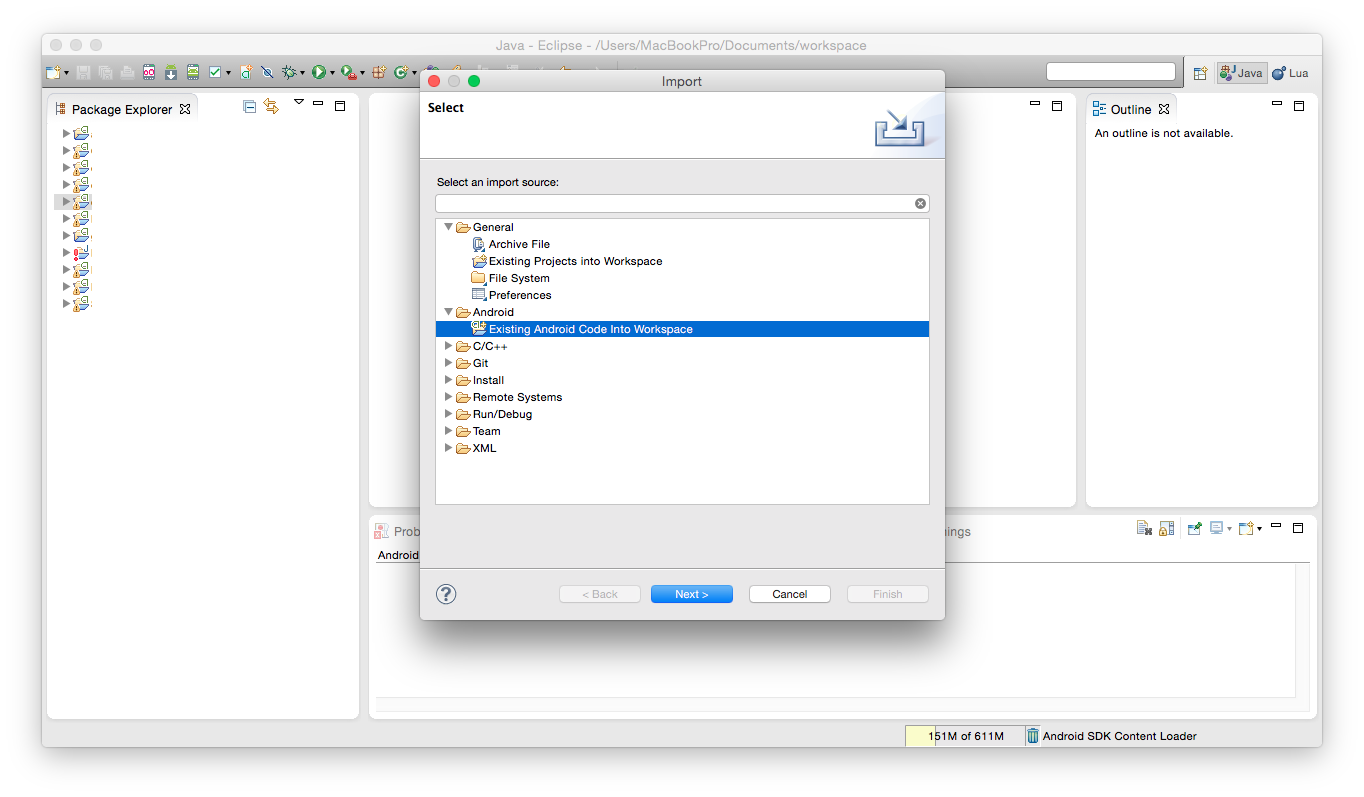Select Existing Projects into Workspace

click(x=567, y=261)
